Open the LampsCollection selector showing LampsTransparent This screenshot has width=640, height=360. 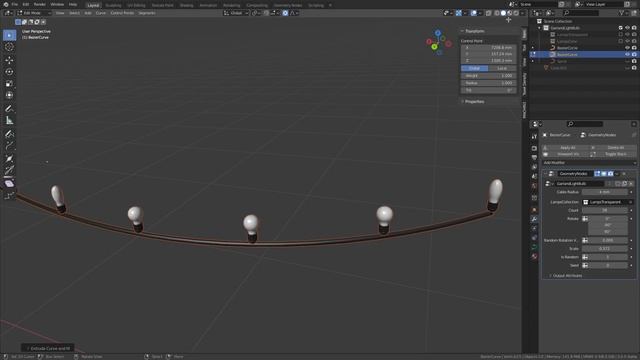click(608, 202)
